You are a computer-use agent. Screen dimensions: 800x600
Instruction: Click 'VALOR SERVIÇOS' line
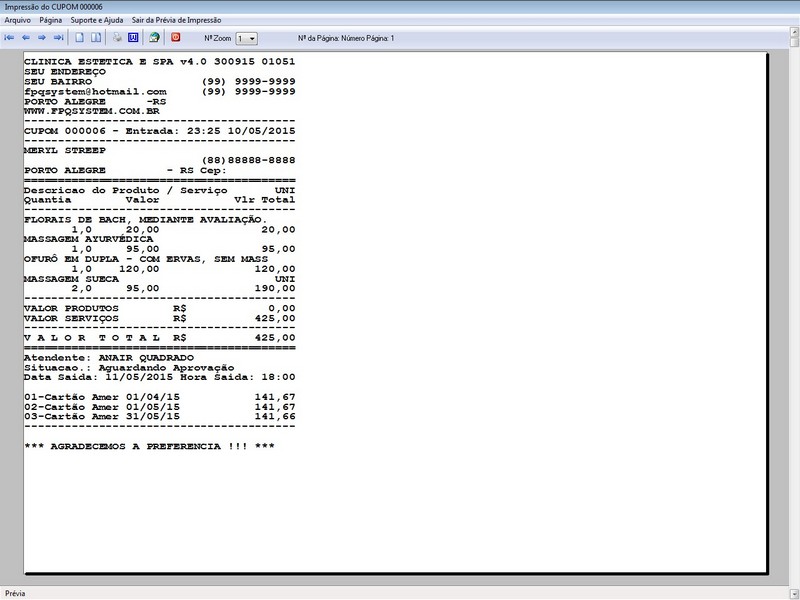click(160, 318)
